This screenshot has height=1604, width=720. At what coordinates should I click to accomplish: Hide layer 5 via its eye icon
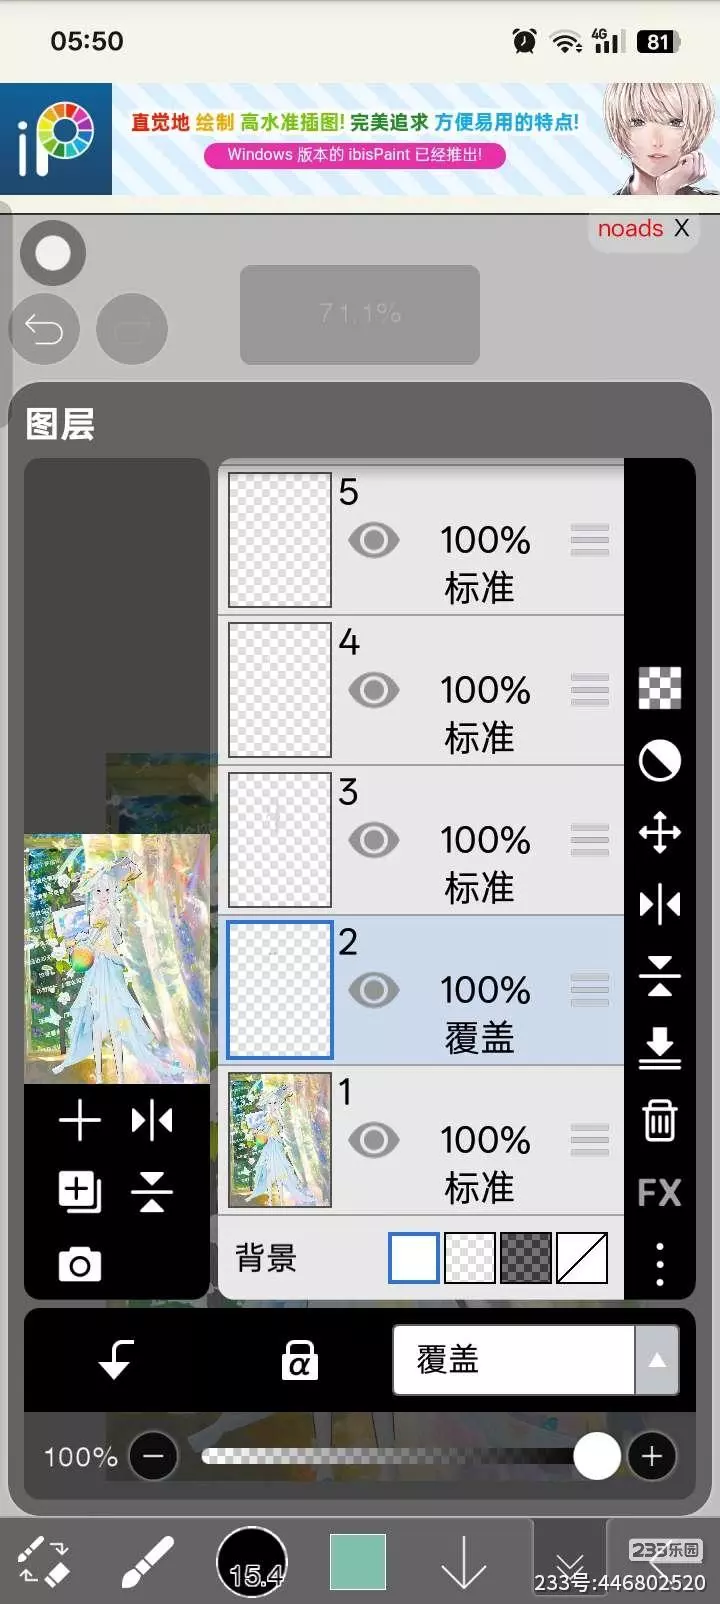(374, 540)
